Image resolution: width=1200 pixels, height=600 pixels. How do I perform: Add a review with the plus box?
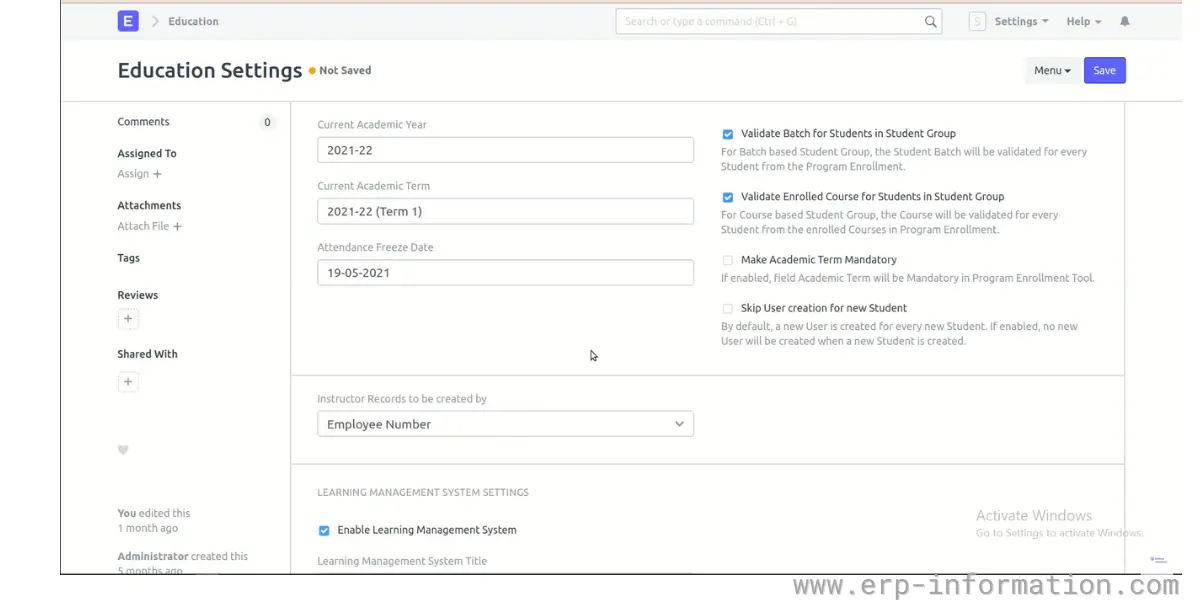(128, 319)
